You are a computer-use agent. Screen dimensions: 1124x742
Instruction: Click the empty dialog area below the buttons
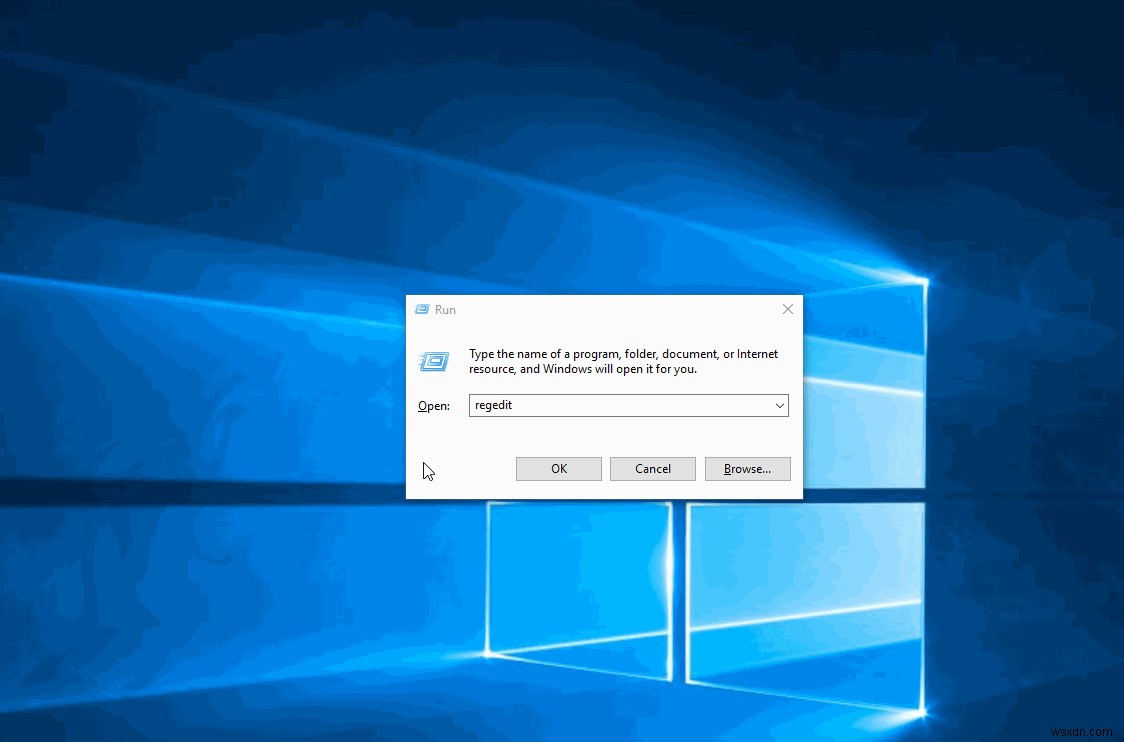point(600,488)
